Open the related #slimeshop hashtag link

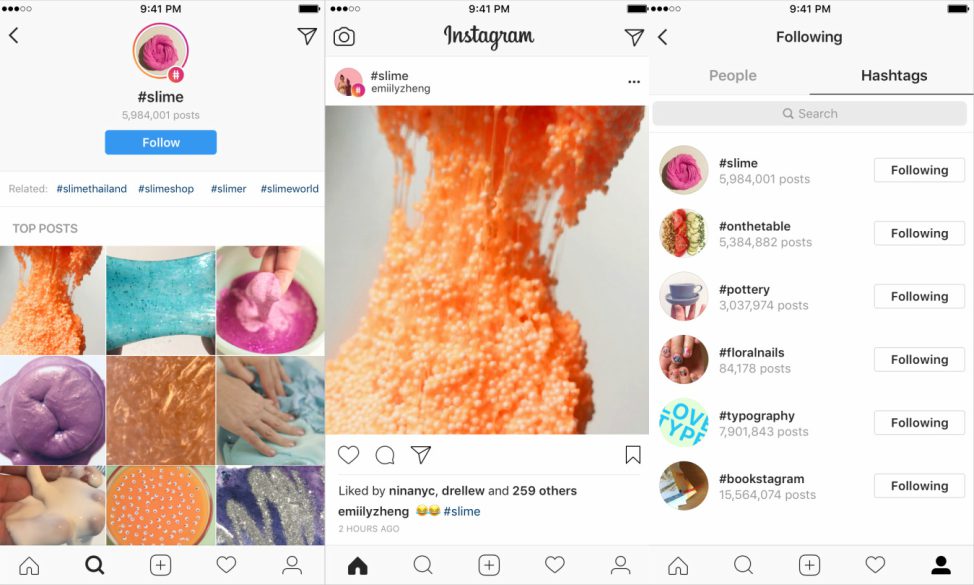(x=166, y=189)
